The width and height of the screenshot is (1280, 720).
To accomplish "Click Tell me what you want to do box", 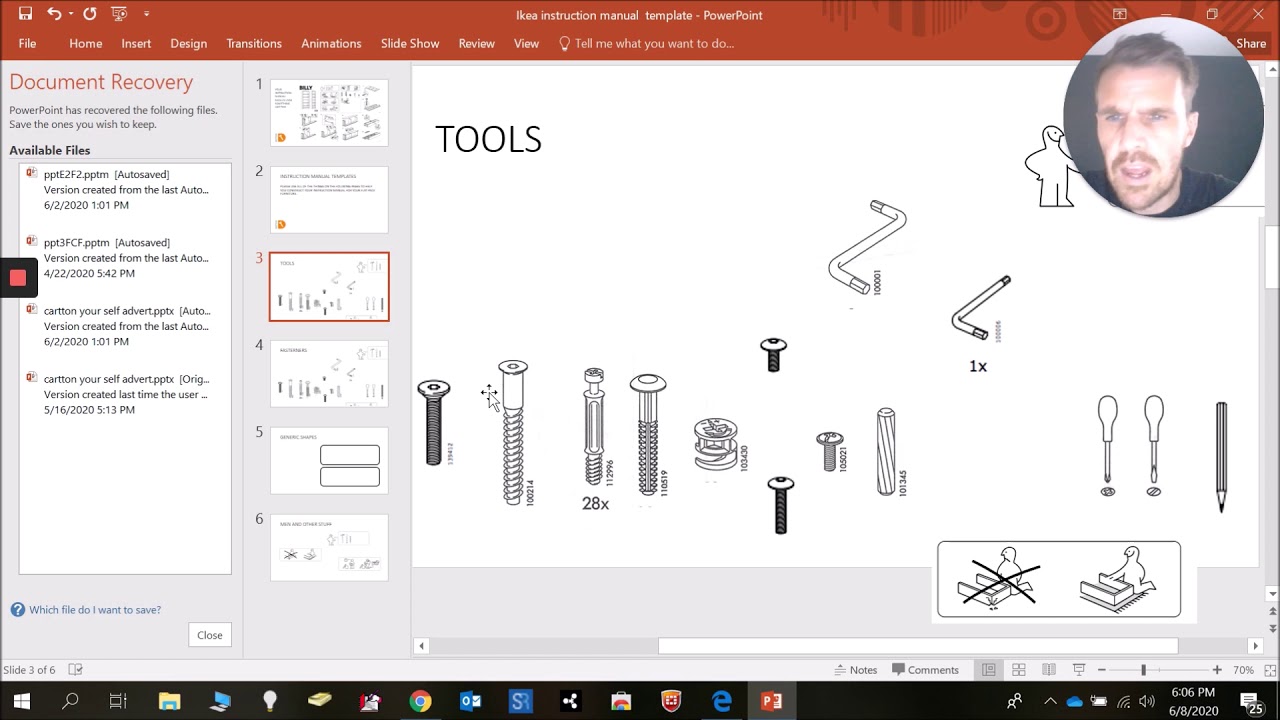I will click(646, 43).
